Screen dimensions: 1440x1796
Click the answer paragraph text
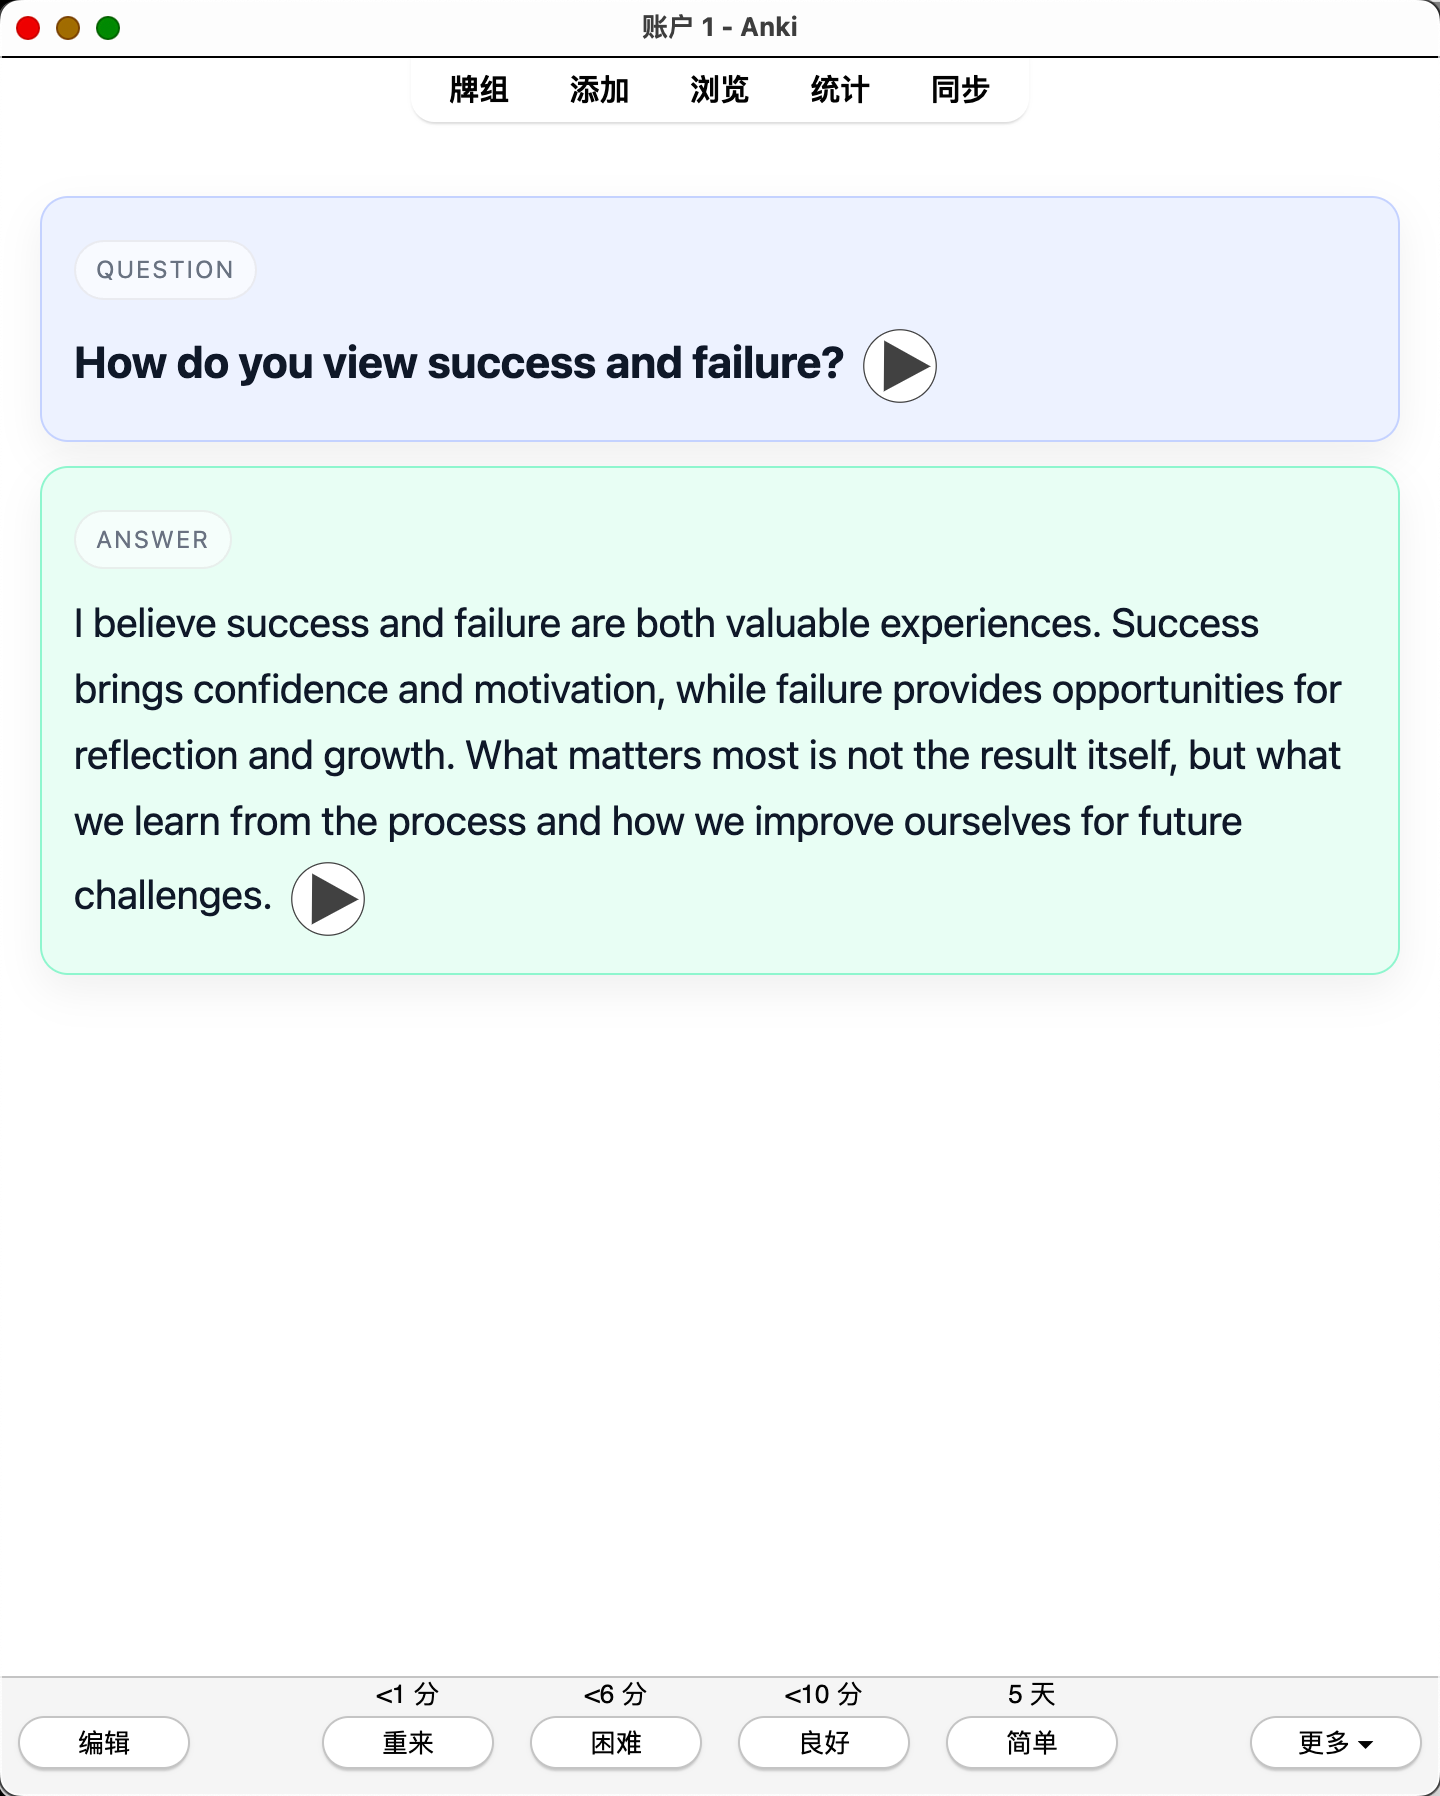click(x=707, y=757)
